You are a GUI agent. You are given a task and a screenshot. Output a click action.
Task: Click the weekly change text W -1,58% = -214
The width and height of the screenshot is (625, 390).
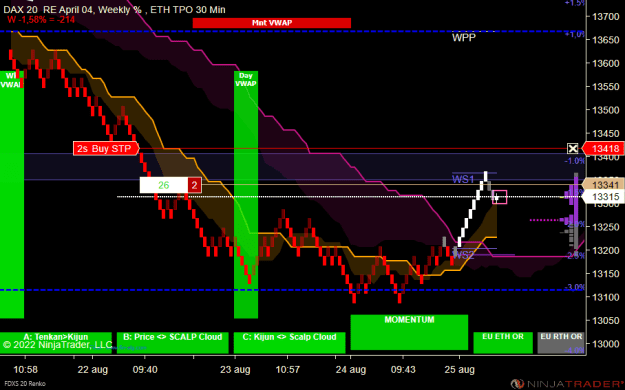tap(41, 19)
